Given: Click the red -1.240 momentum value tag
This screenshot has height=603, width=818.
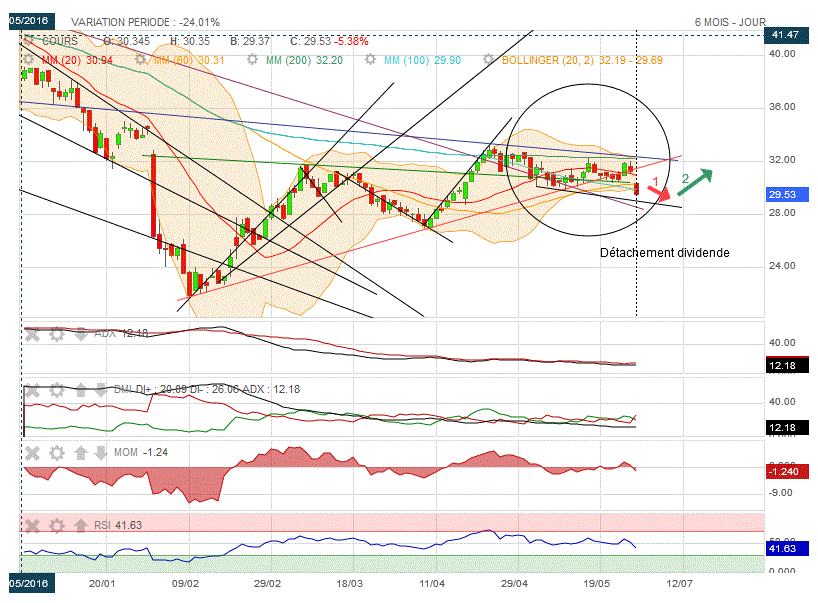Looking at the screenshot, I should 788,472.
